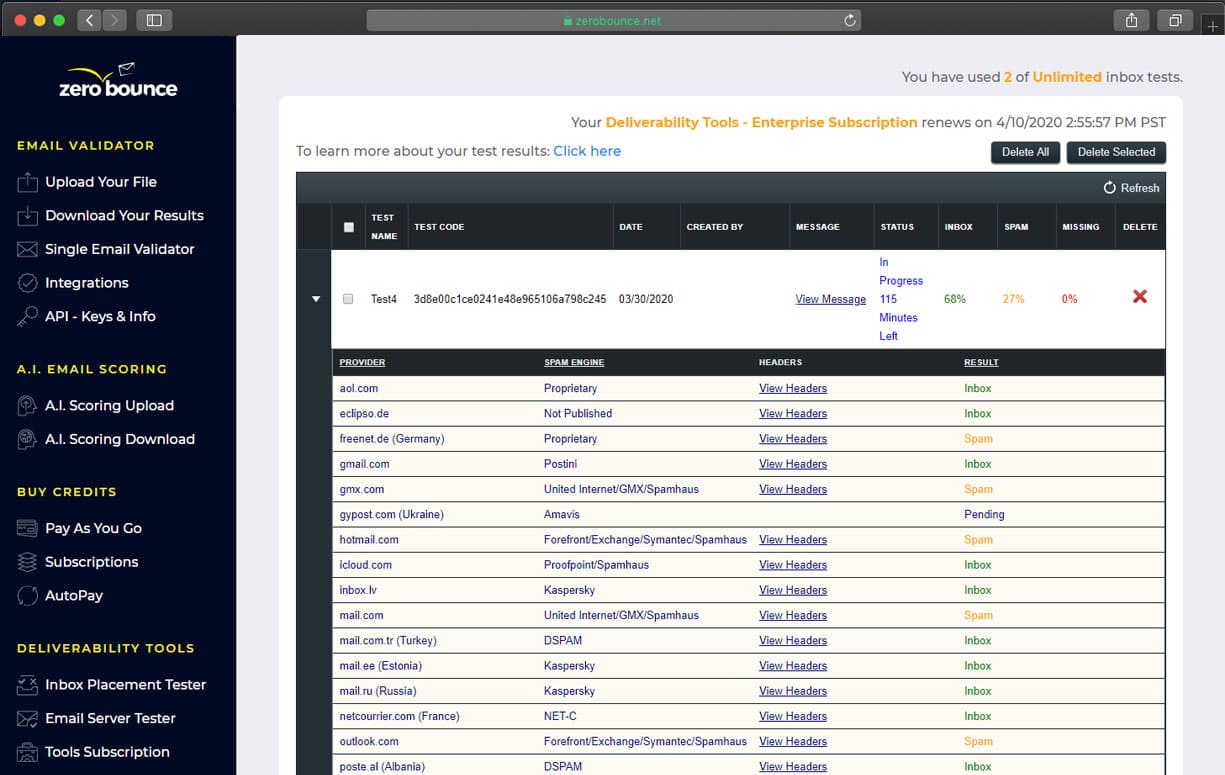Open Subscriptions stack icon
The image size is (1225, 775).
(27, 562)
